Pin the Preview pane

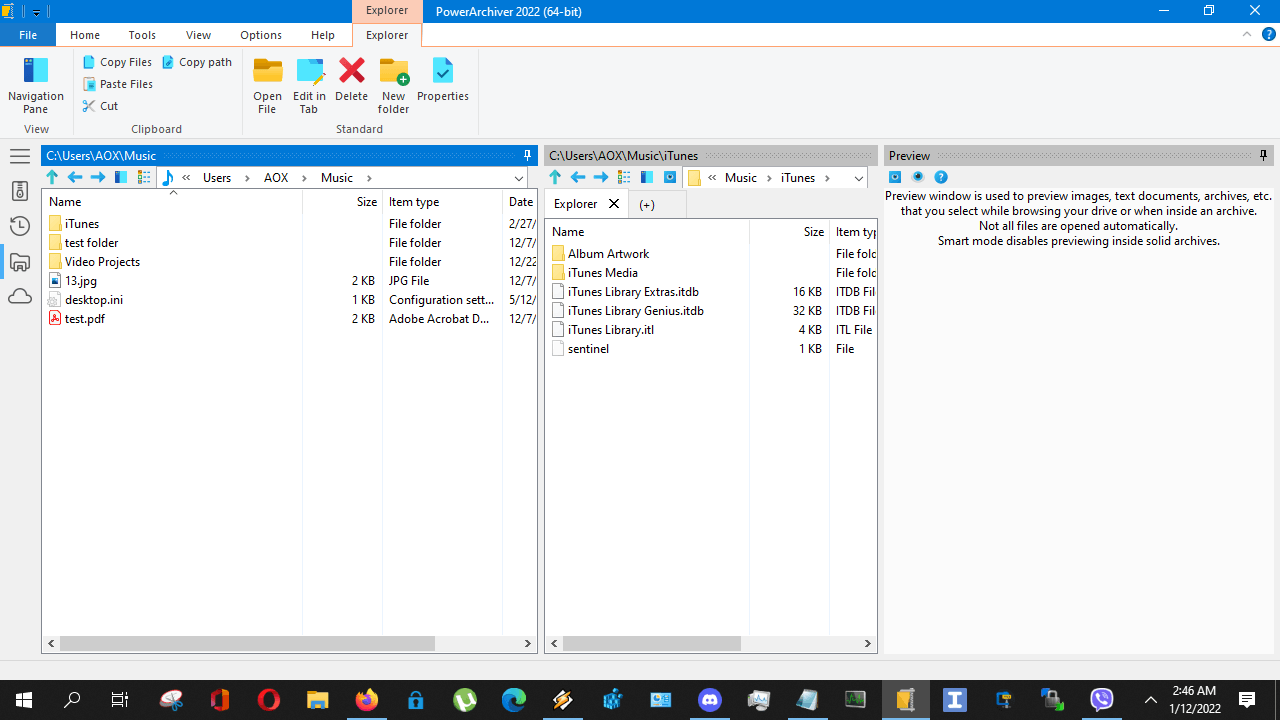pos(1264,155)
